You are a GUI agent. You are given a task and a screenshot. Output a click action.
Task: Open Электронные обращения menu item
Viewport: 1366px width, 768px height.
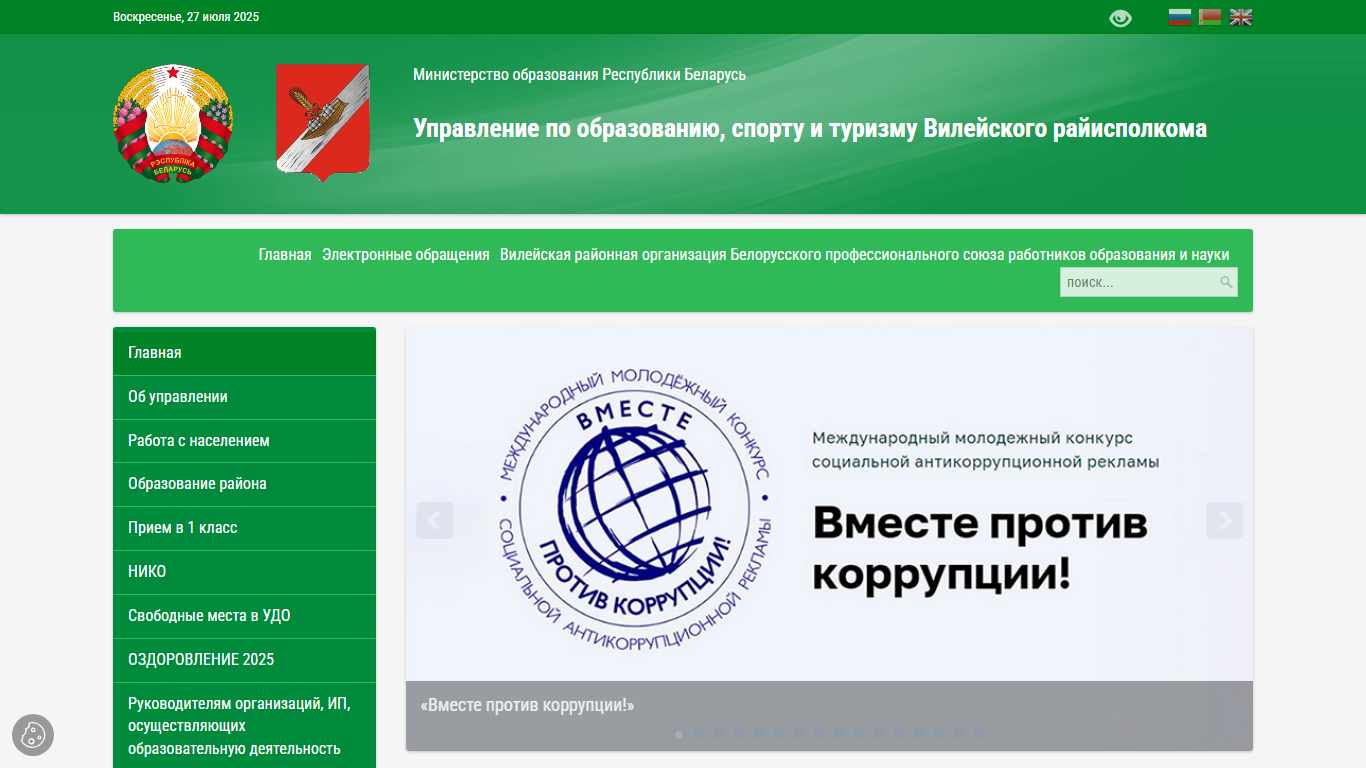point(406,255)
